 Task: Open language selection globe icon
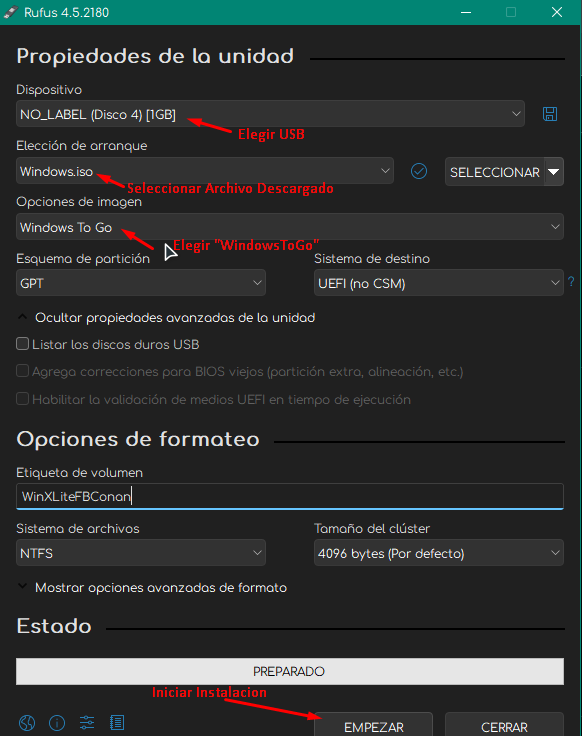[x=27, y=722]
